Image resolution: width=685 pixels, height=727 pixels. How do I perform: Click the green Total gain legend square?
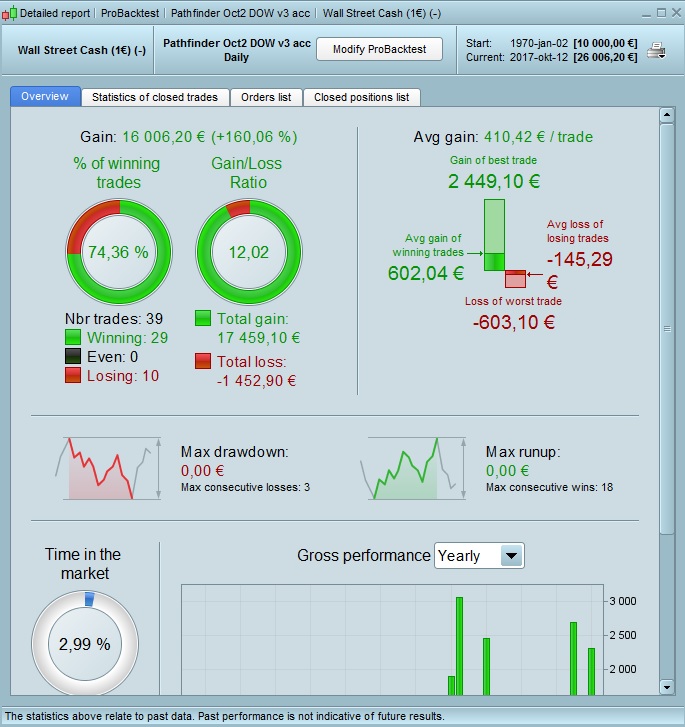tap(203, 319)
